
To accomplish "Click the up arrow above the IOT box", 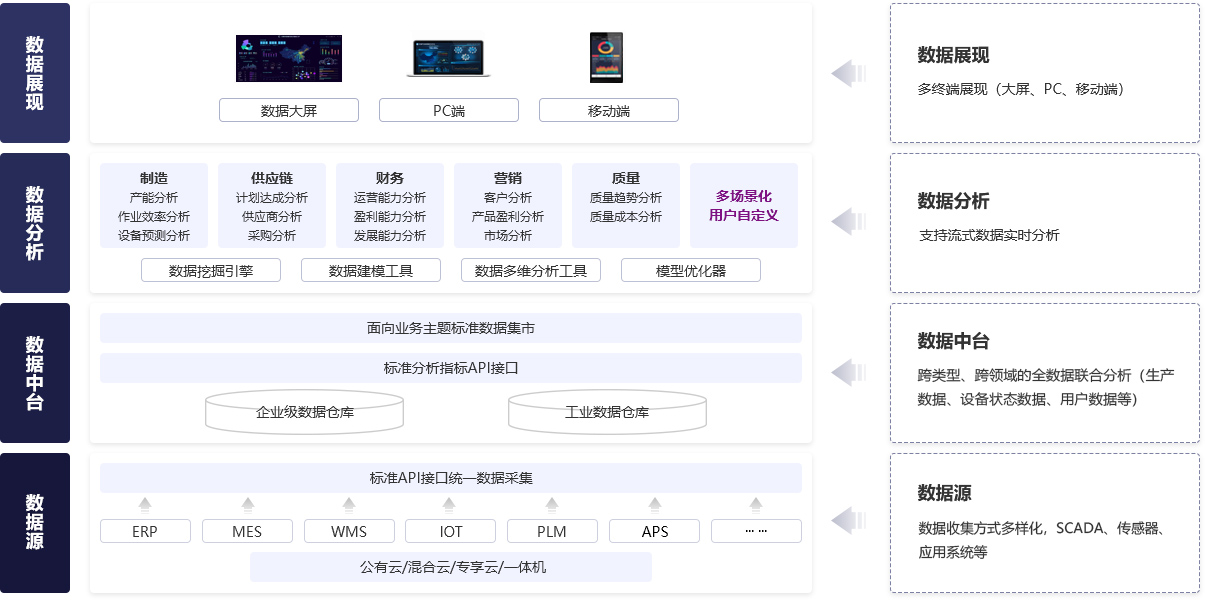I will coord(450,504).
